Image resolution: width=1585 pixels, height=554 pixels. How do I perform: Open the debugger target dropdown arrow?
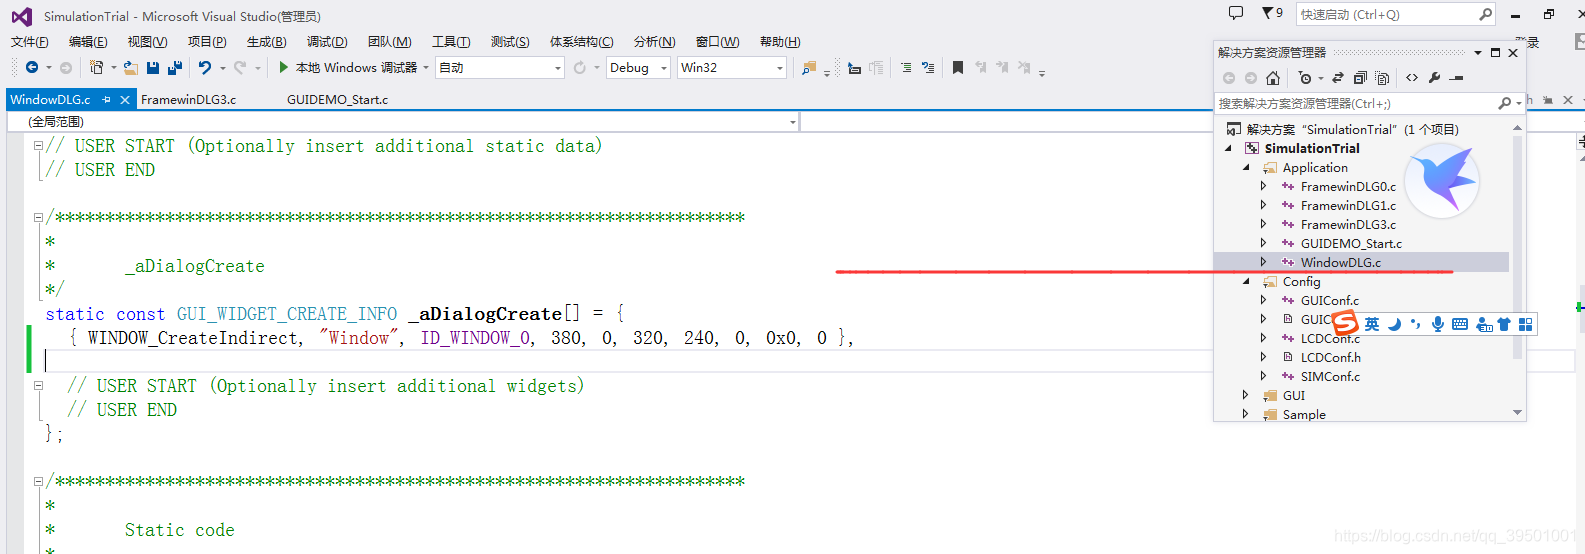(x=426, y=68)
